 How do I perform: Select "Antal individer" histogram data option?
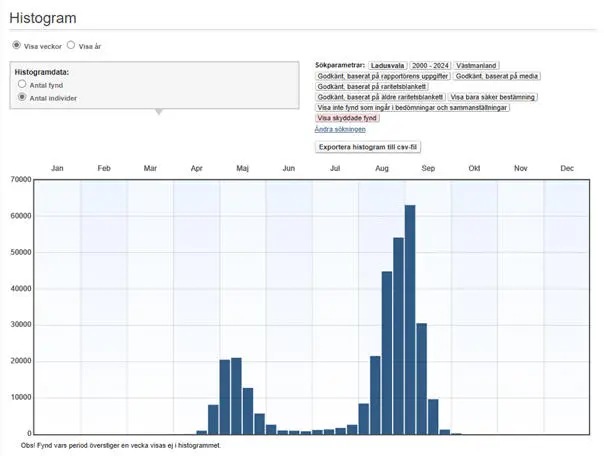coord(23,98)
